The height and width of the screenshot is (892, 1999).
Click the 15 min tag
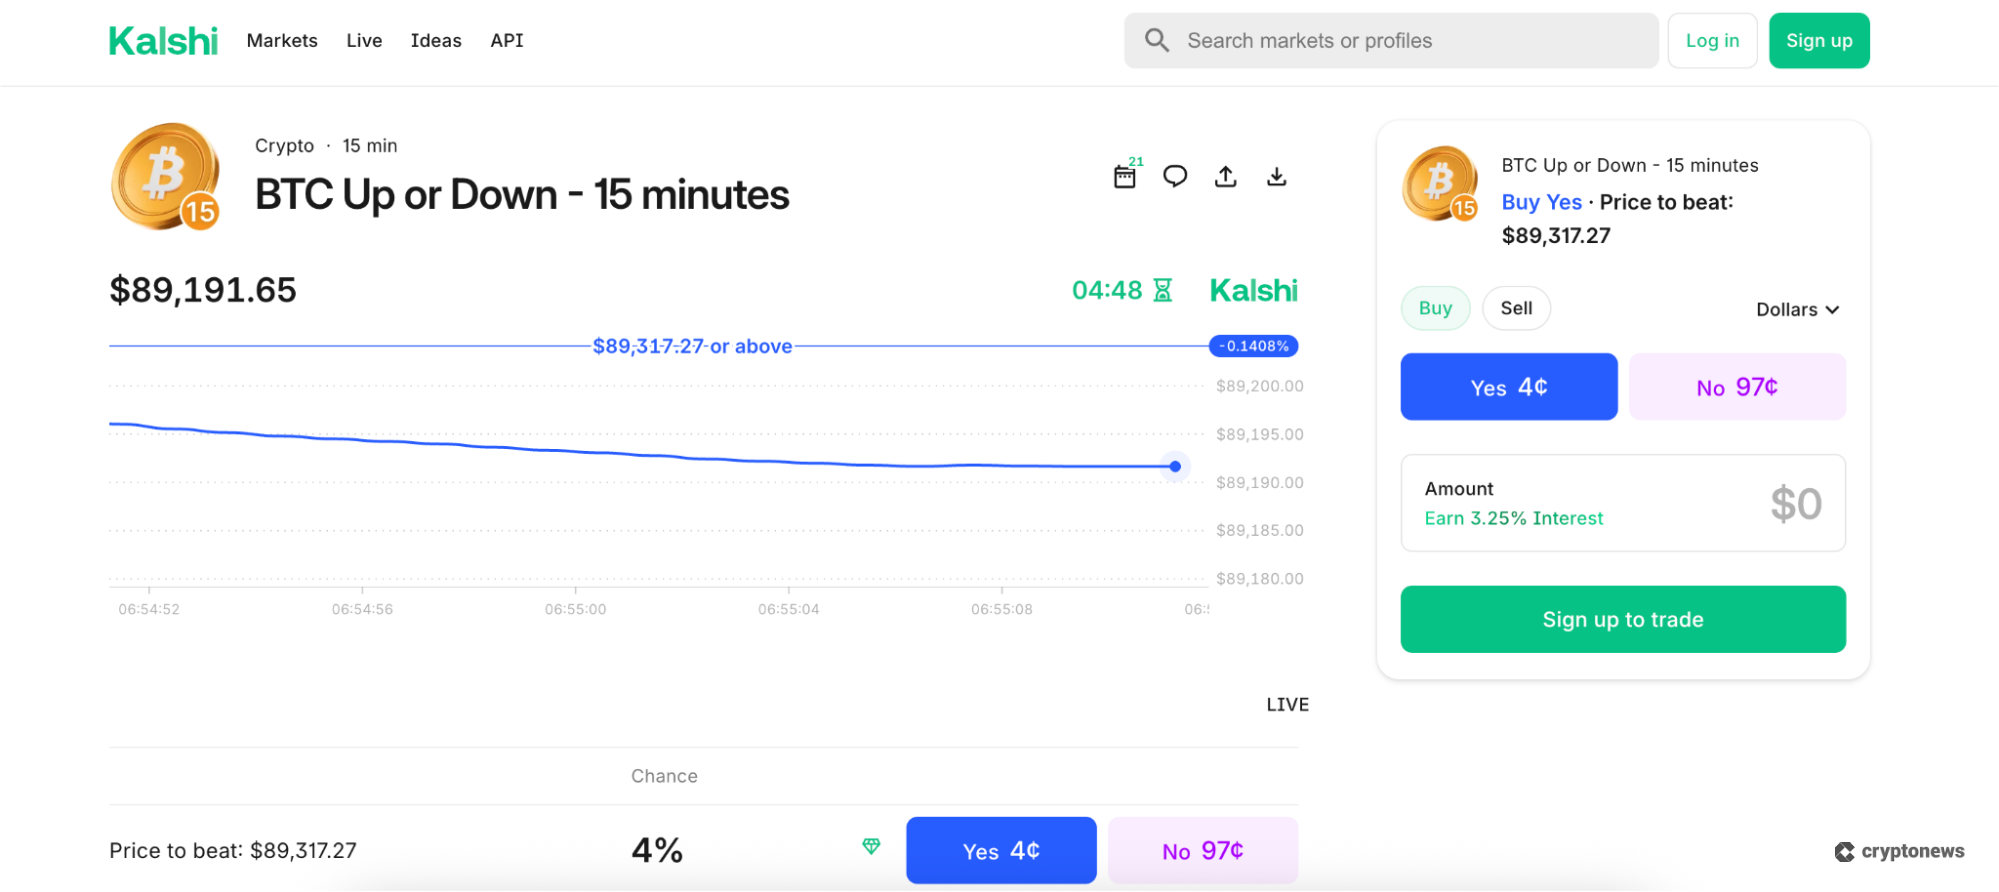[x=370, y=146]
